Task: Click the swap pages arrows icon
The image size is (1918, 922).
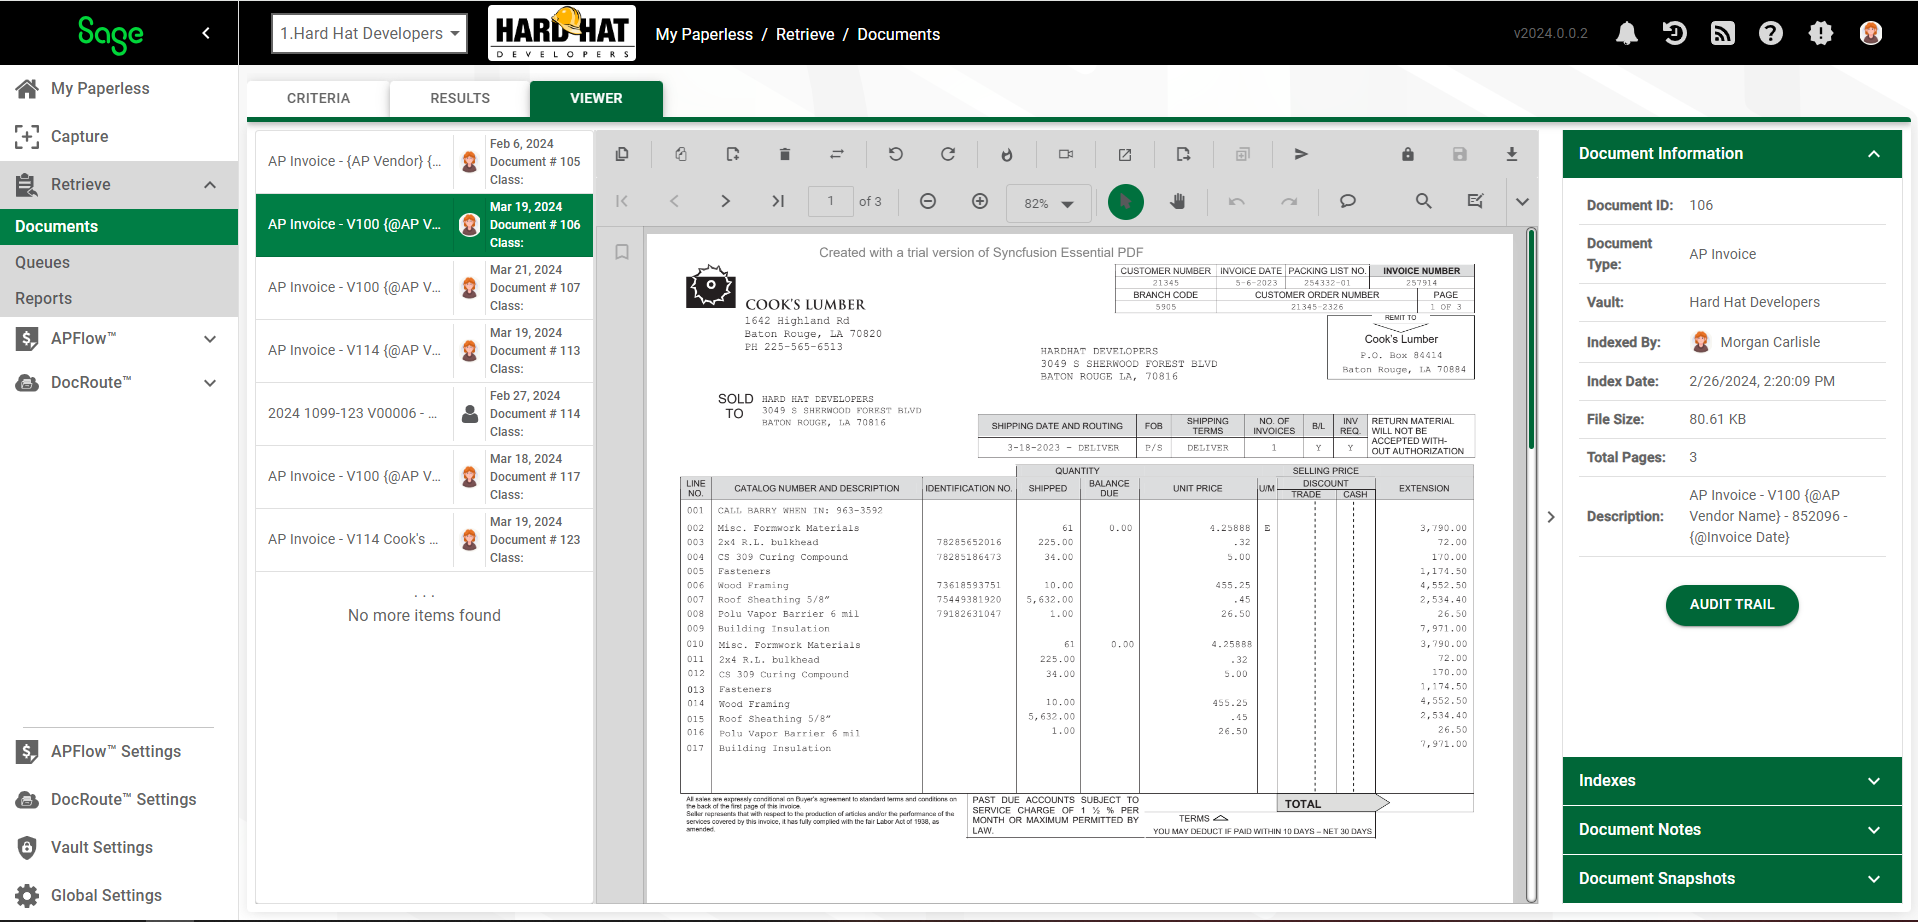Action: [x=837, y=154]
